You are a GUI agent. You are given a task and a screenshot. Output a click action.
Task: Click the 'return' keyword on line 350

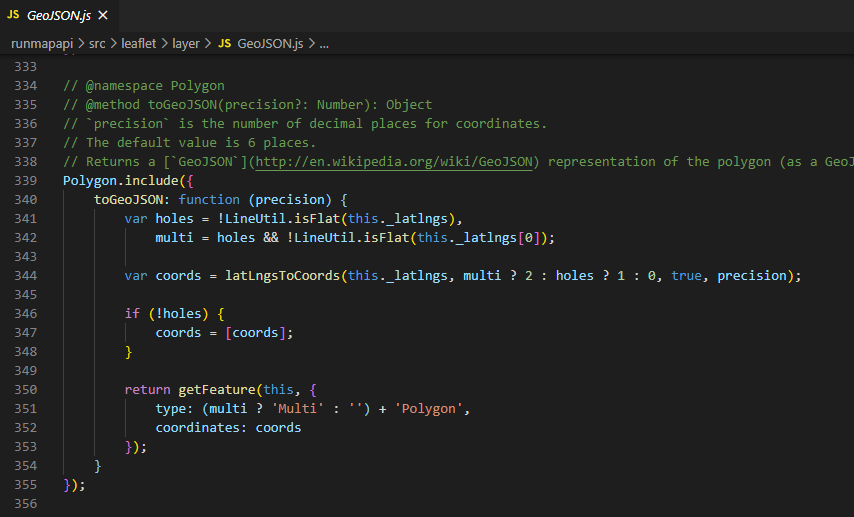coord(147,390)
